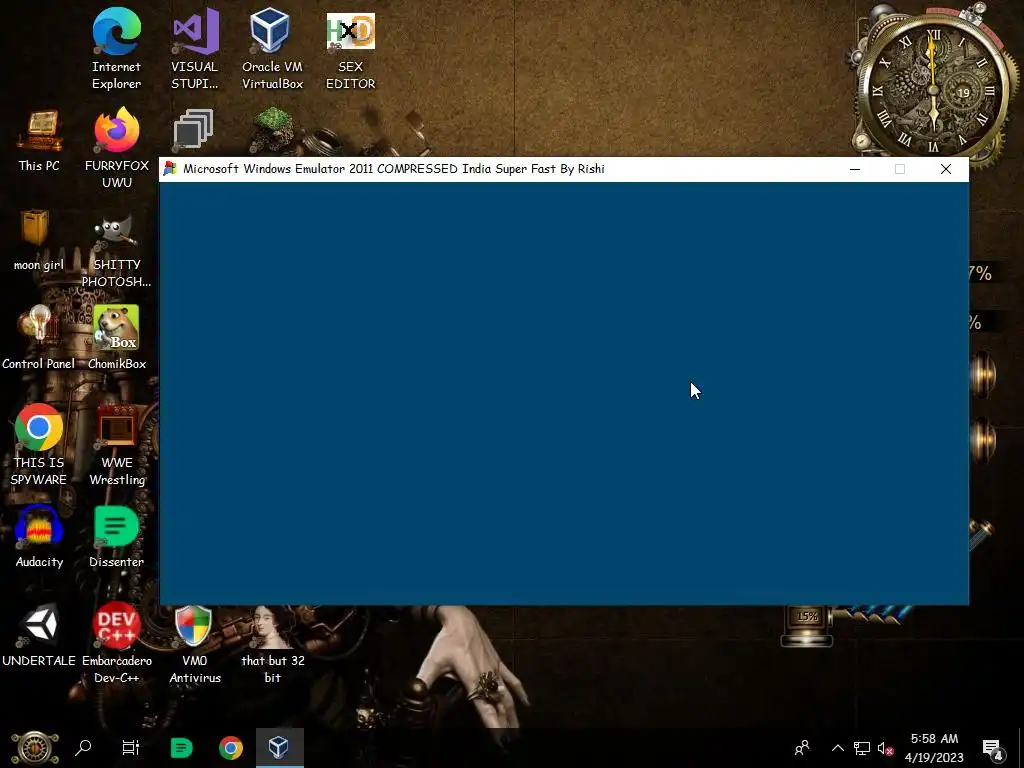Open the Dissenter desktop shortcut
The height and width of the screenshot is (768, 1024).
click(117, 537)
